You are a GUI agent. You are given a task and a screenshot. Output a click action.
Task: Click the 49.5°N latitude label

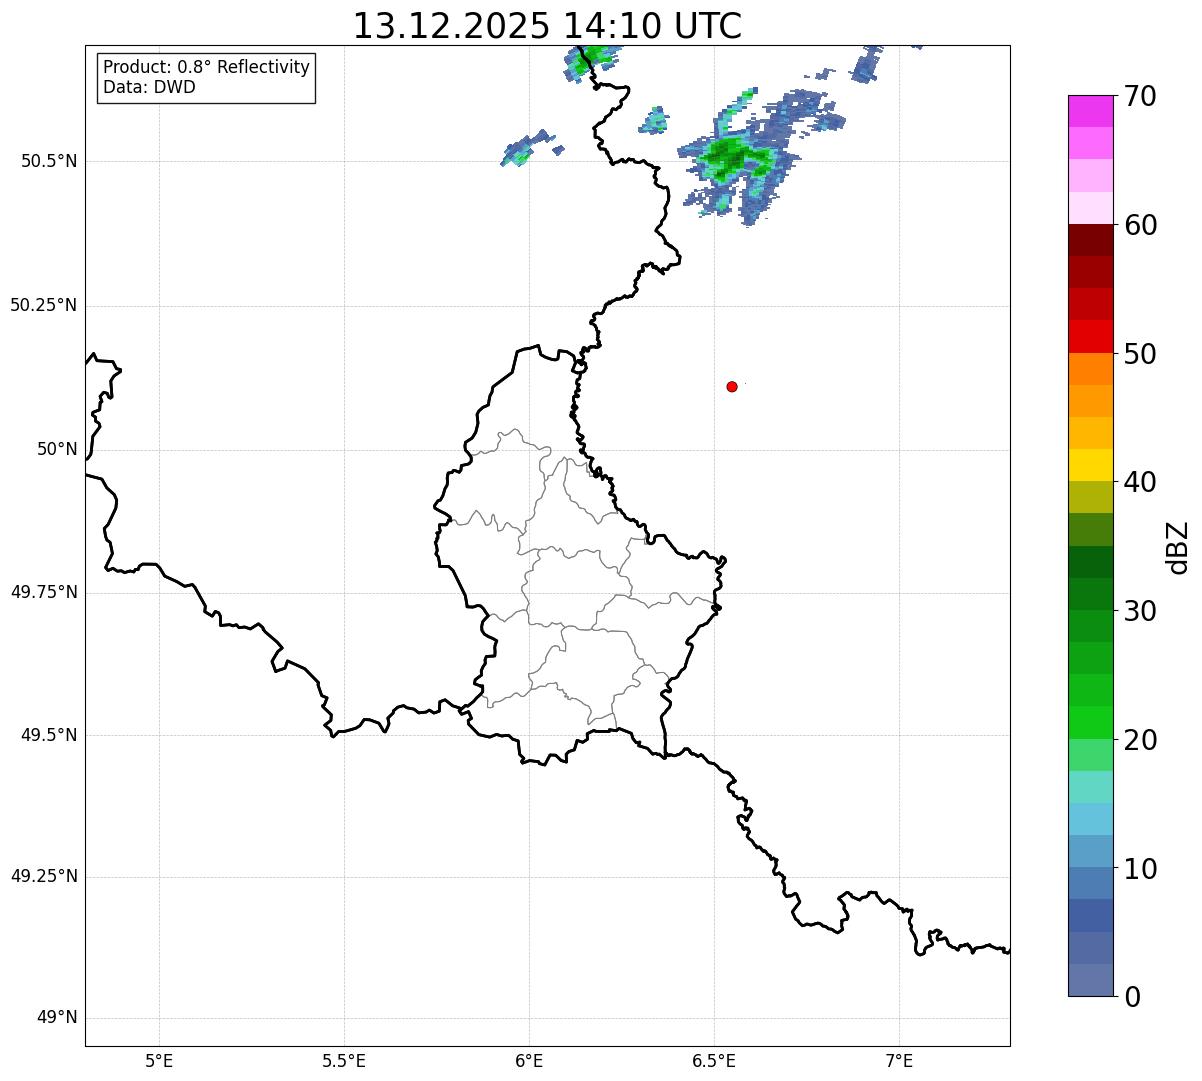pyautogui.click(x=49, y=735)
